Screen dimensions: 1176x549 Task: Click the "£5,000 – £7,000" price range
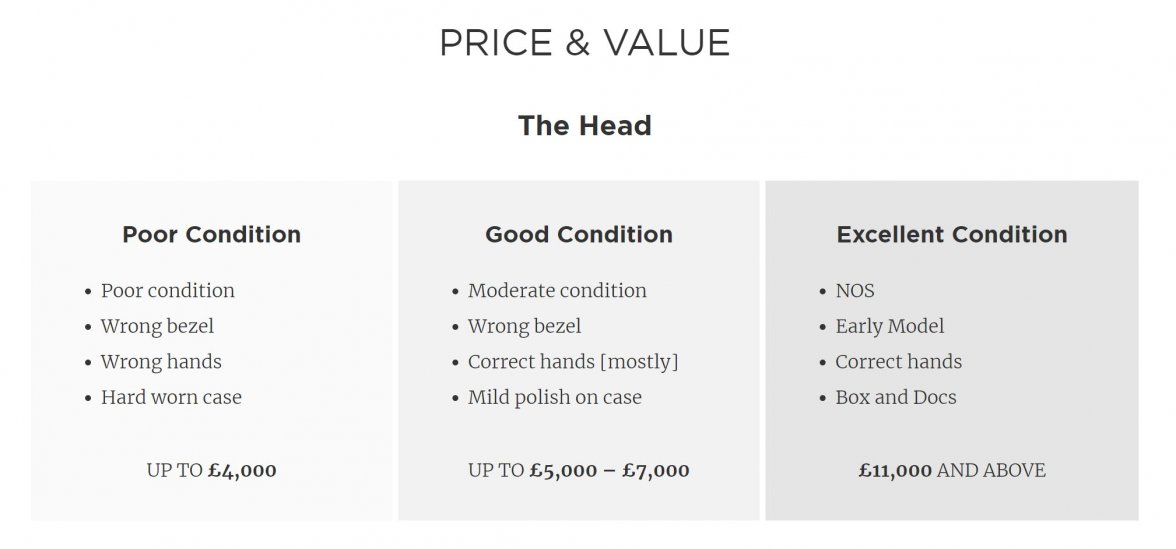tap(609, 470)
